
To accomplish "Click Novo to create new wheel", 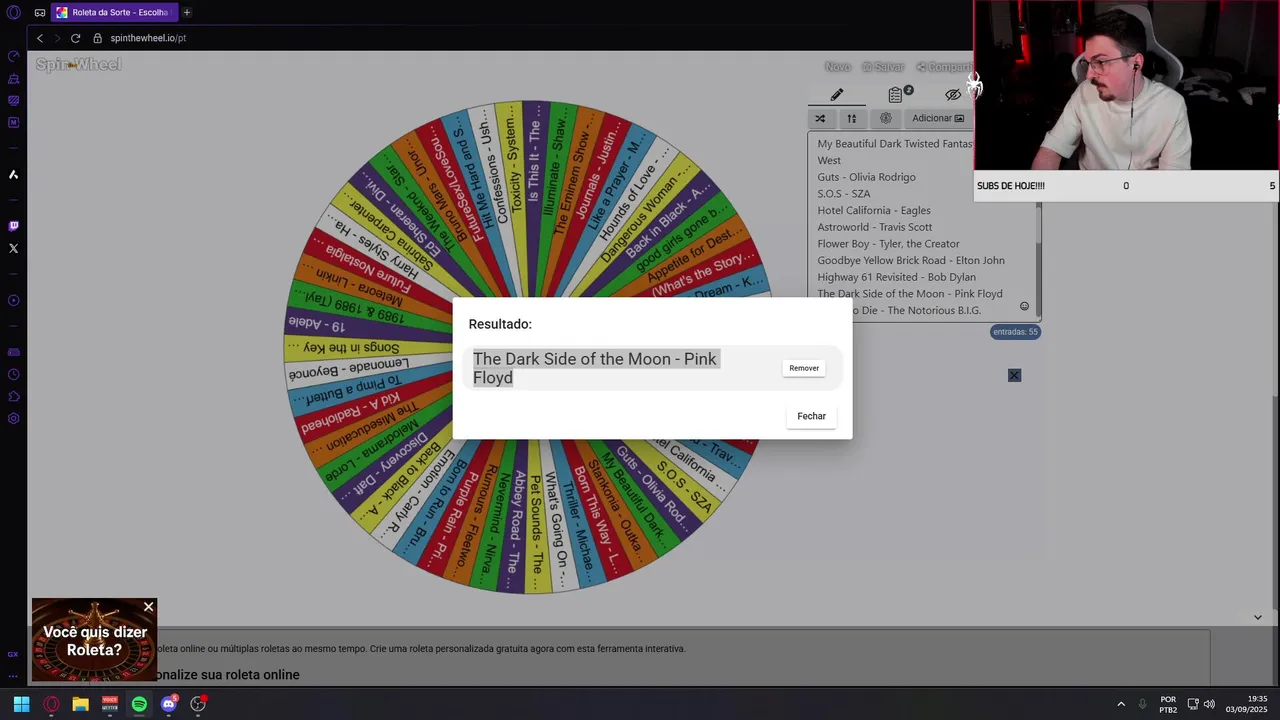I will click(837, 67).
